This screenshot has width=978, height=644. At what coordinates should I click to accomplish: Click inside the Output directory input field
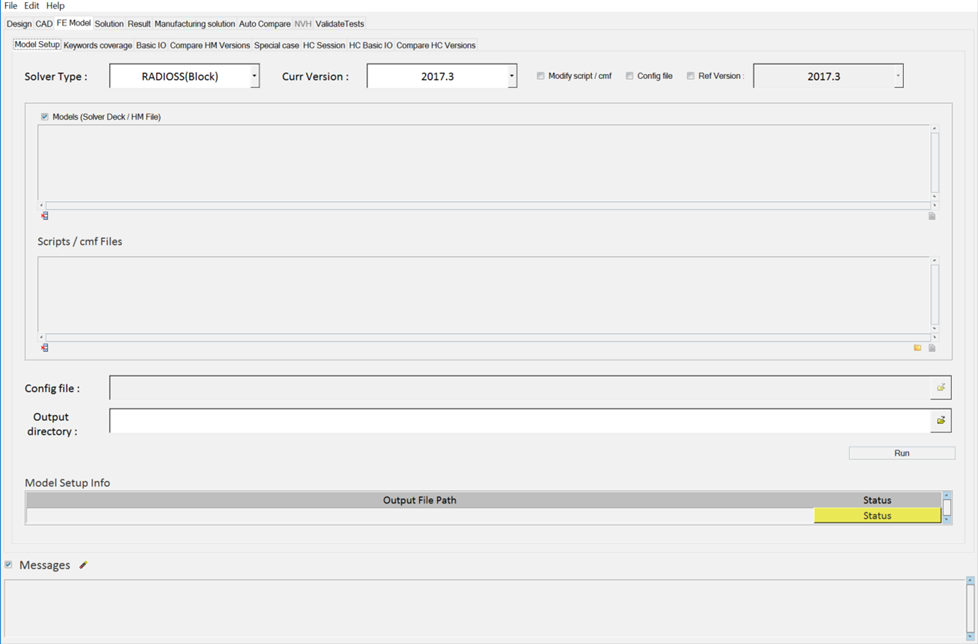[520, 421]
